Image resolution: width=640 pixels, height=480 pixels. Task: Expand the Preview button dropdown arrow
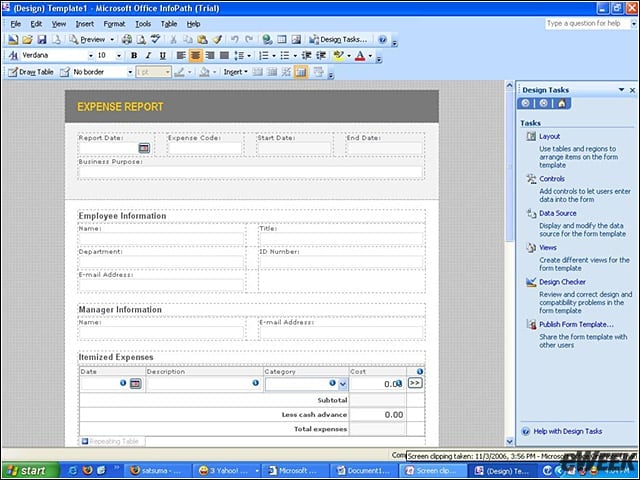(x=112, y=40)
